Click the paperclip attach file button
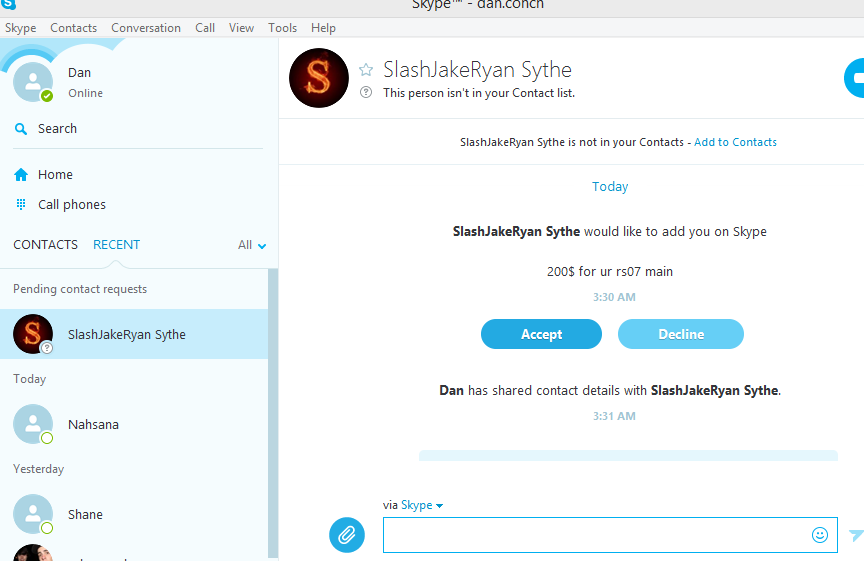The height and width of the screenshot is (561, 864). point(347,535)
